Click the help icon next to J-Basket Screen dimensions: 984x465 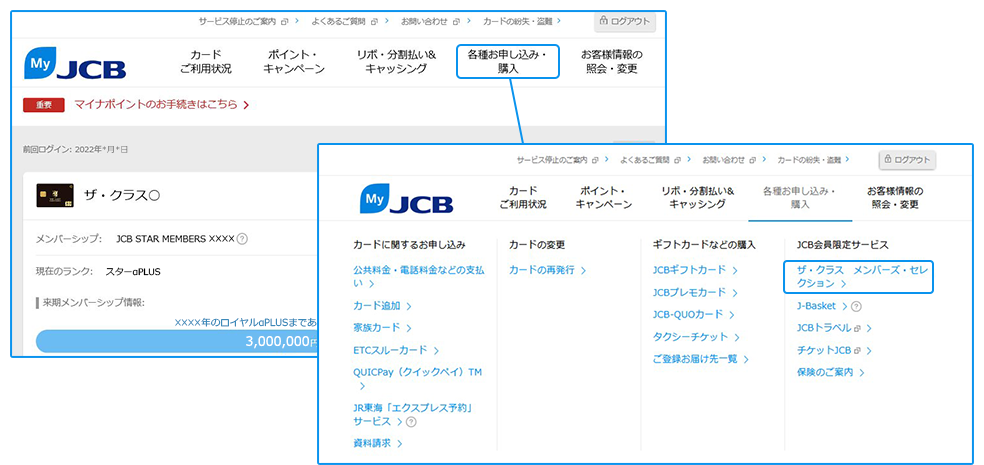click(x=857, y=306)
